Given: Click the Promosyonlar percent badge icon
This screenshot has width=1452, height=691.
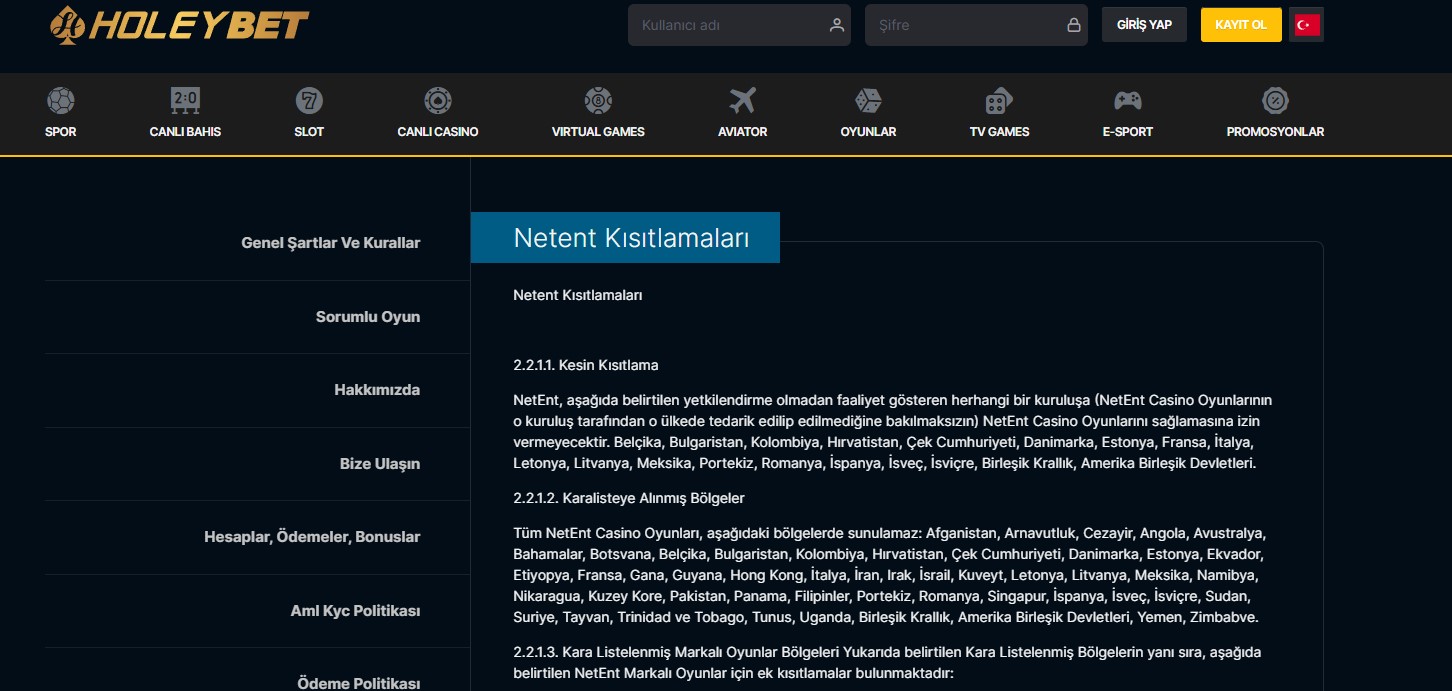Looking at the screenshot, I should point(1275,100).
